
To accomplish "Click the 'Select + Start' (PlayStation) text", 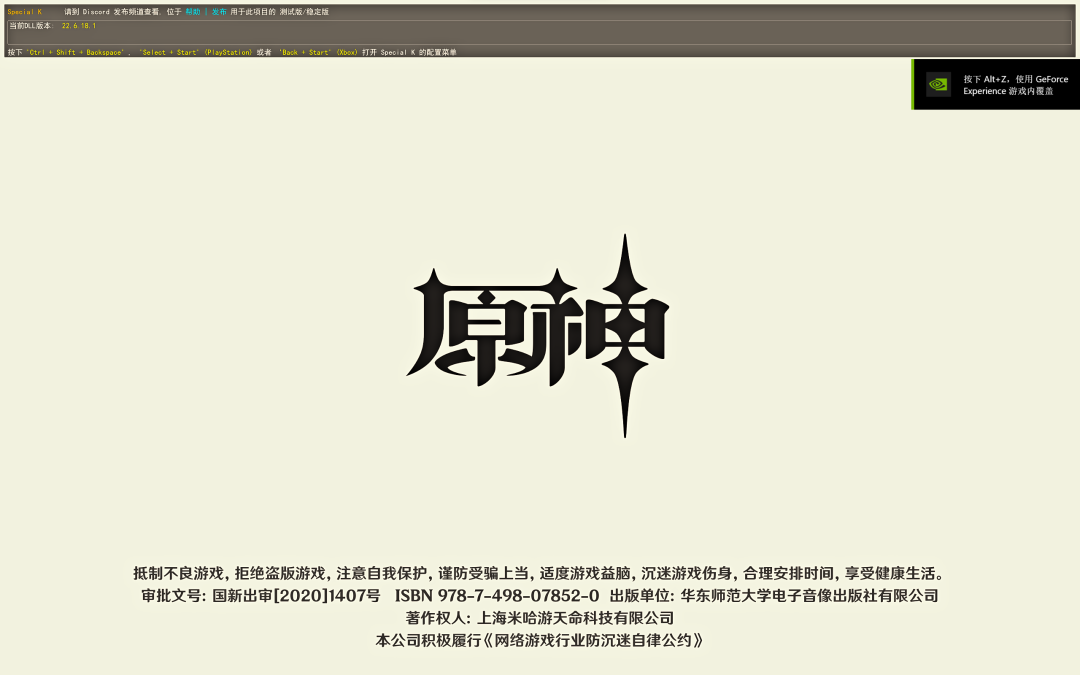I will [196, 52].
